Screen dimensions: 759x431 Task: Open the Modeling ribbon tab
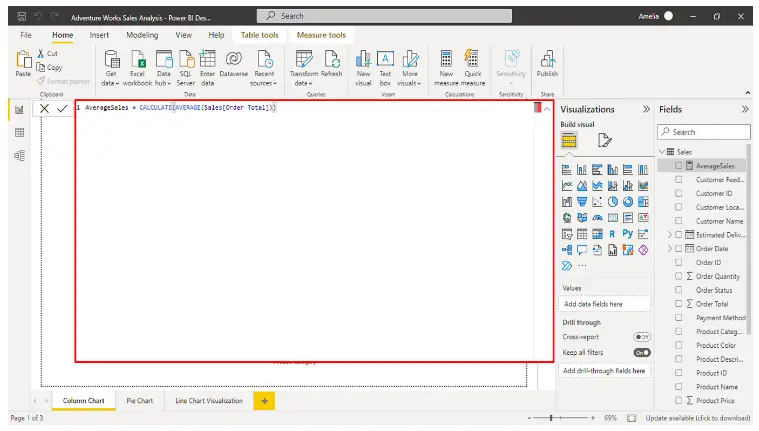[142, 35]
